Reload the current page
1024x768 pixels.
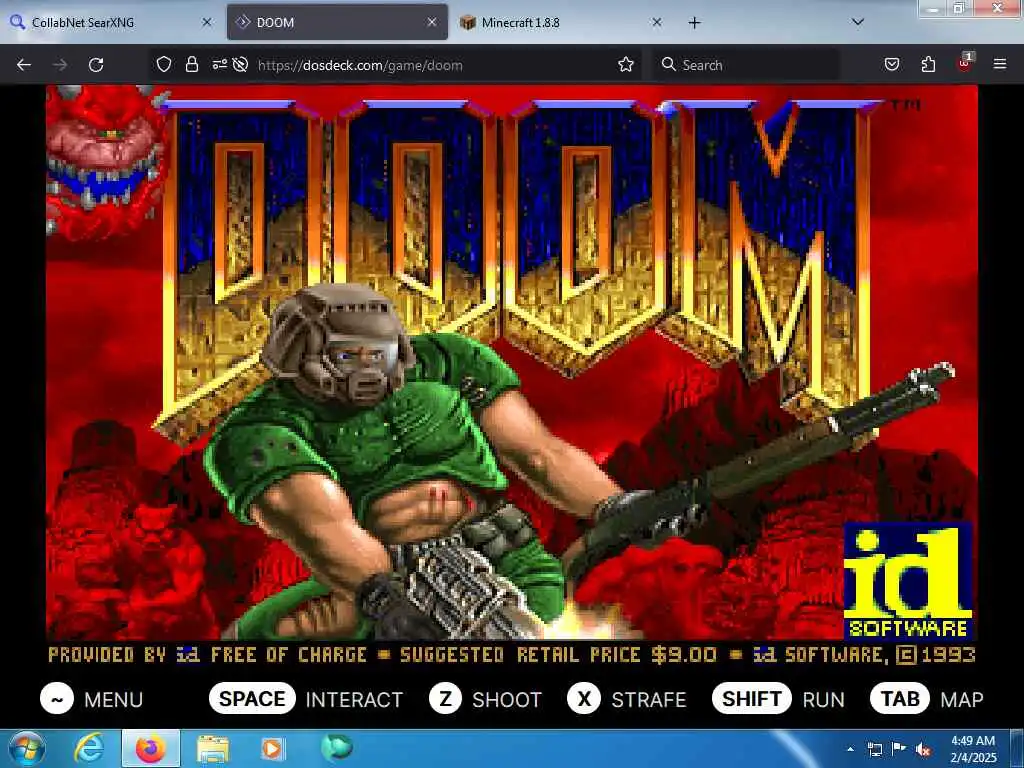96,65
